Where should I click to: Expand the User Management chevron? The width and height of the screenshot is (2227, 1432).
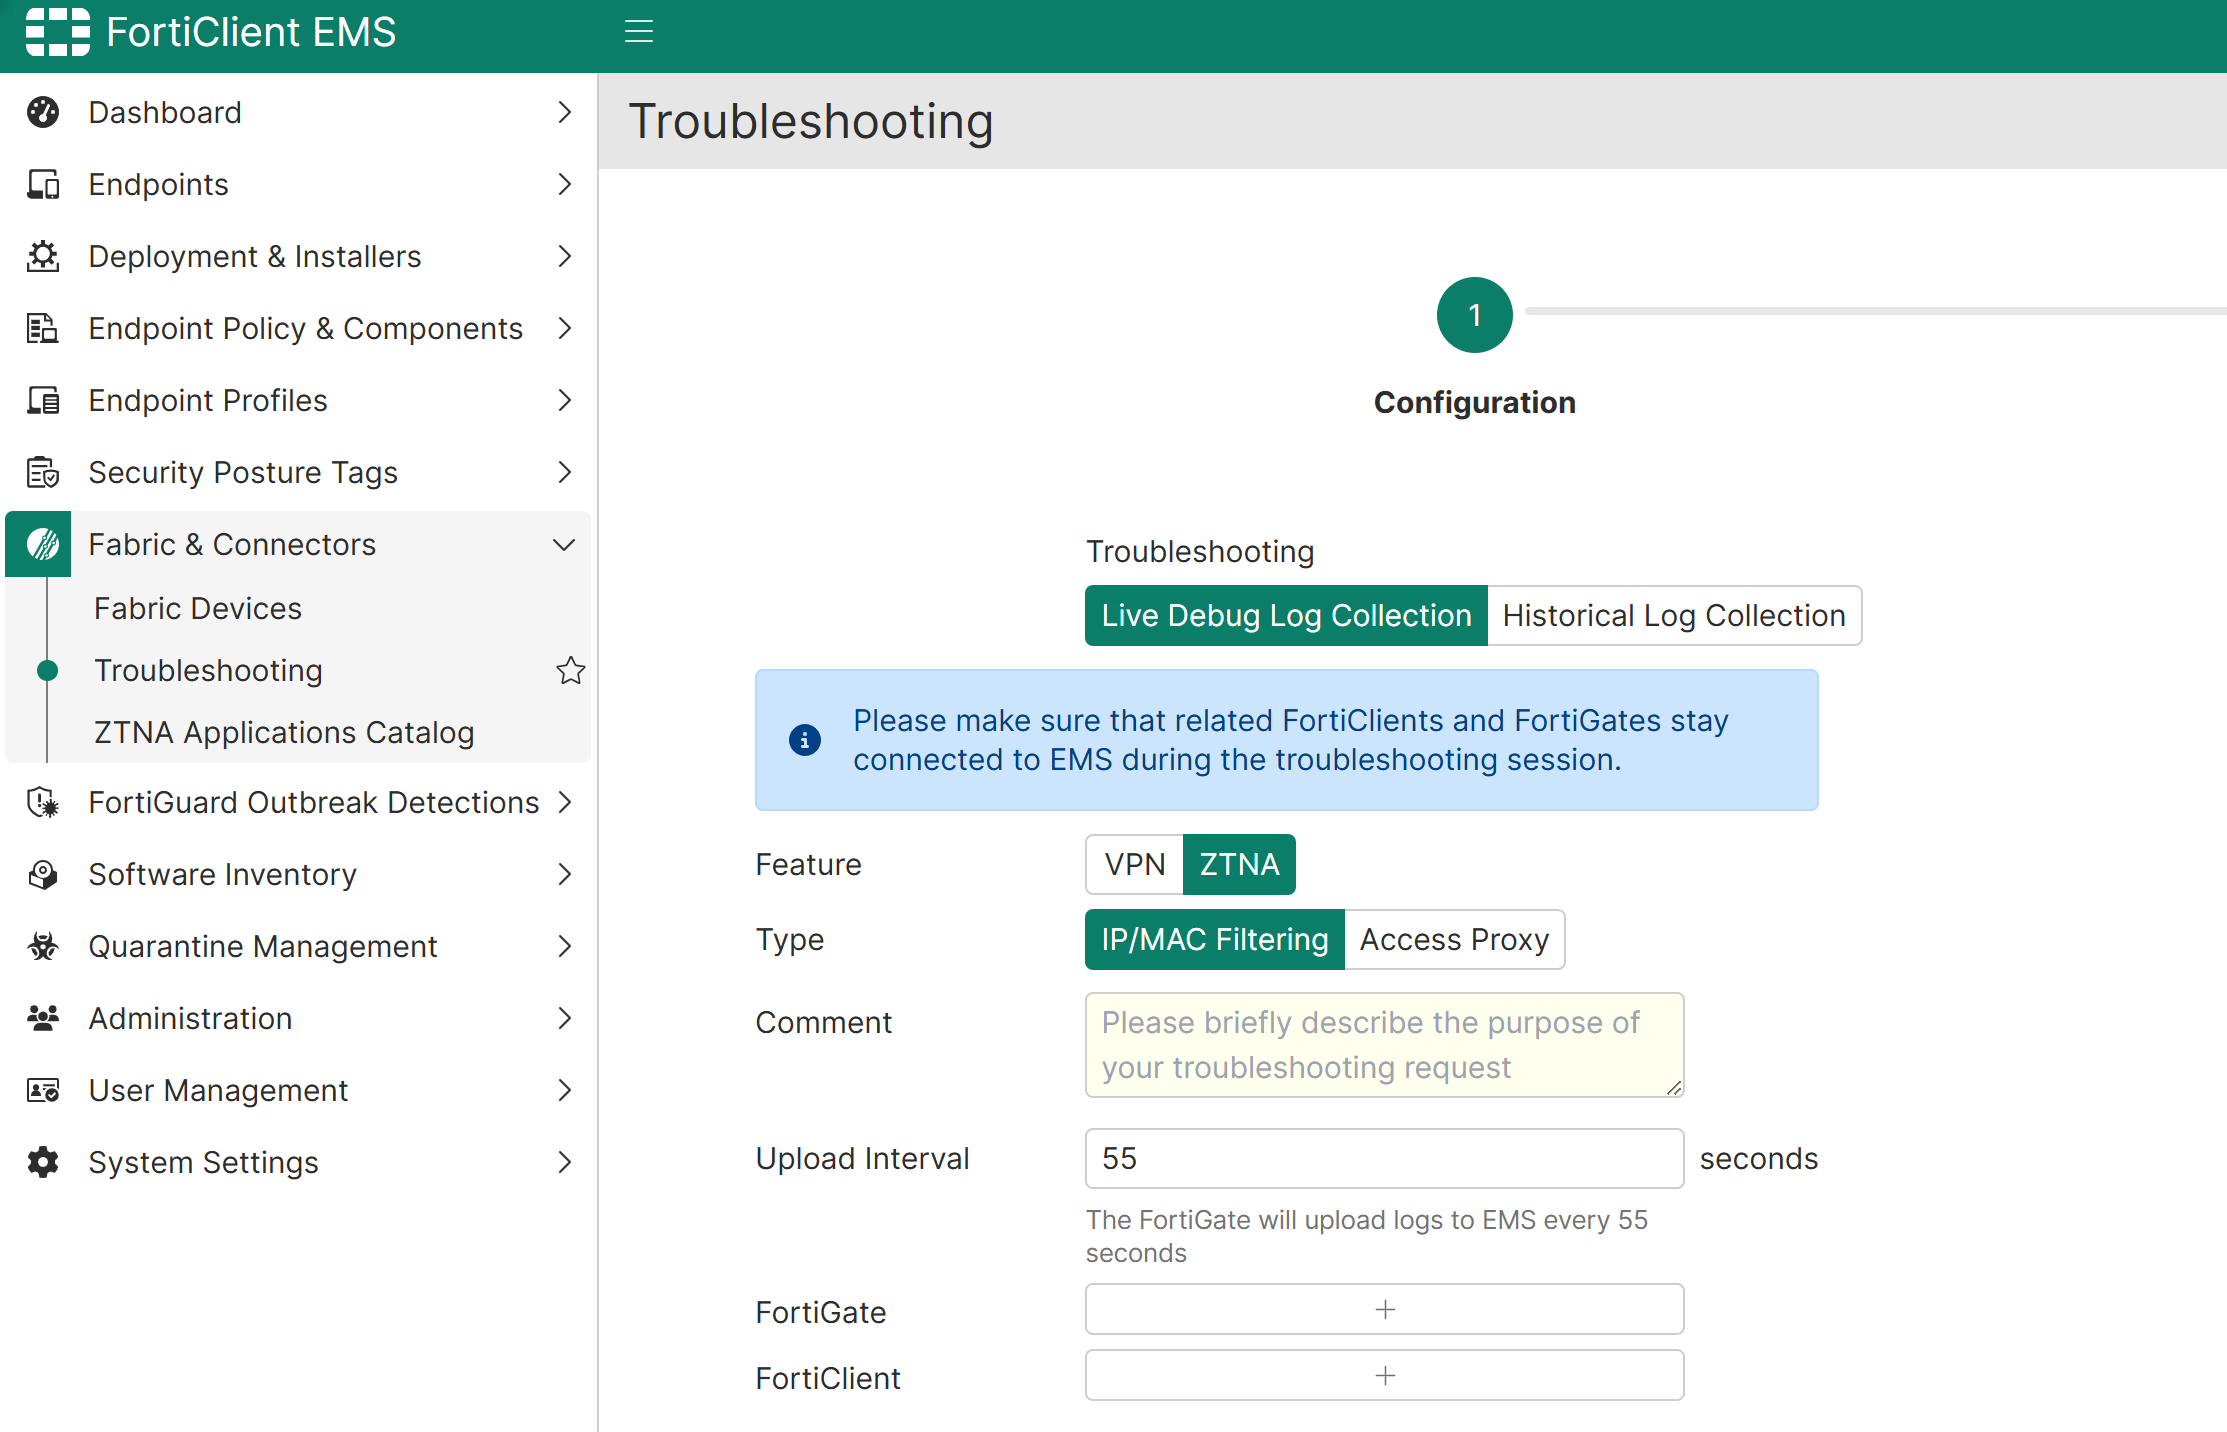point(564,1090)
